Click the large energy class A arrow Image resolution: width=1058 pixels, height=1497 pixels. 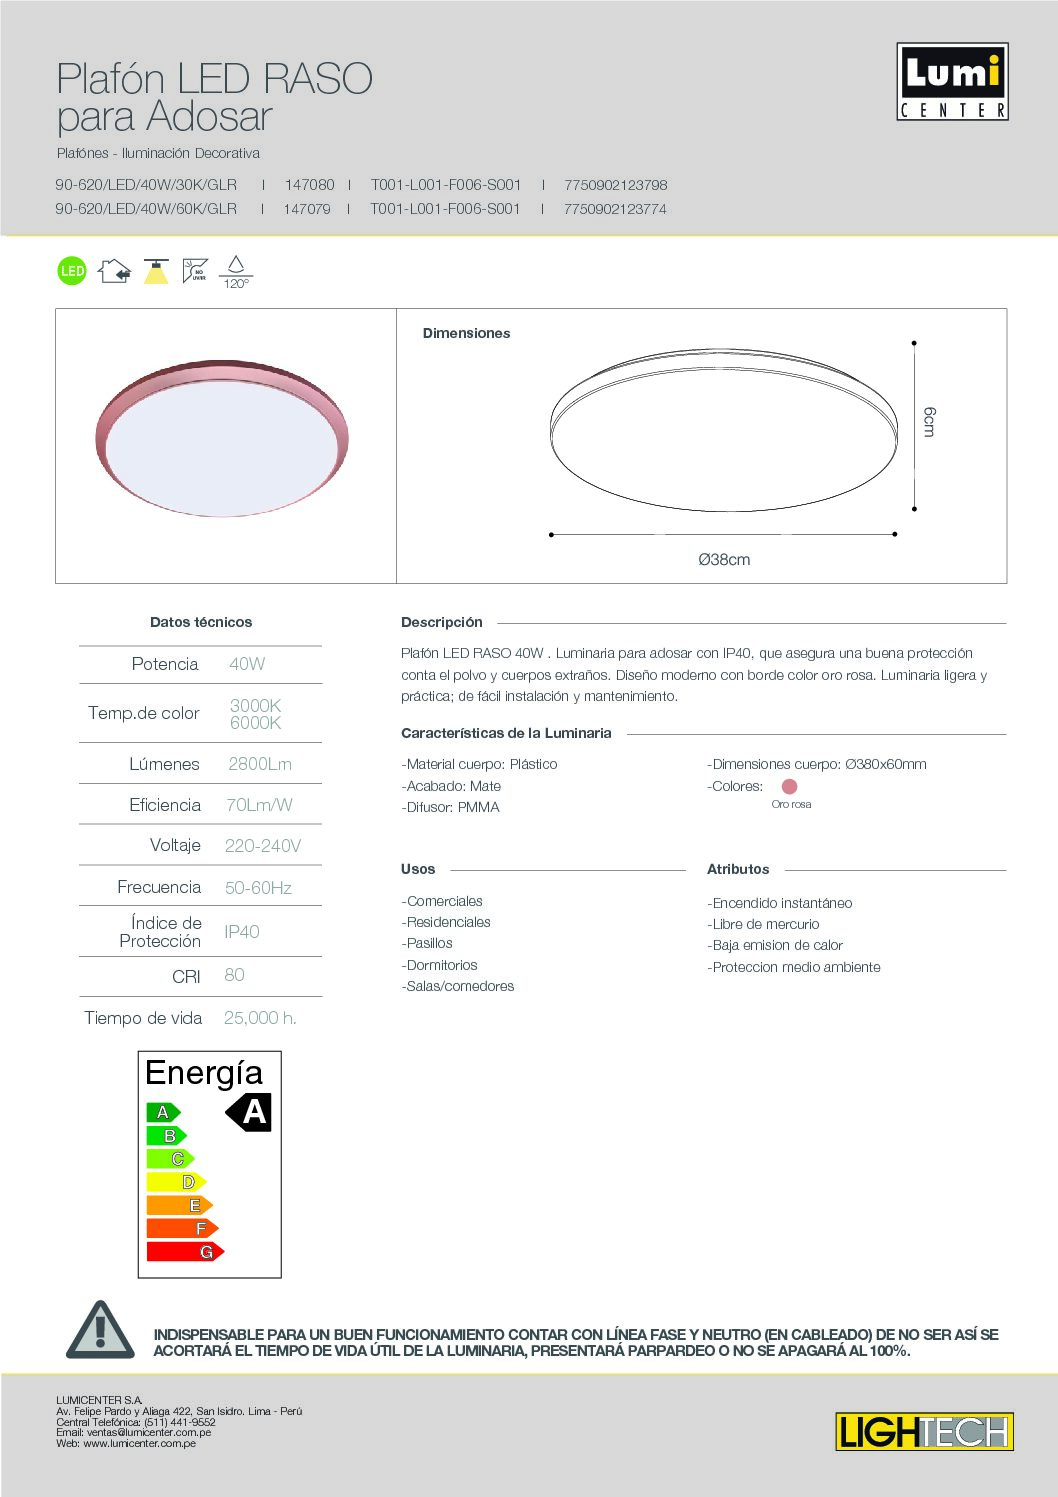point(249,1112)
